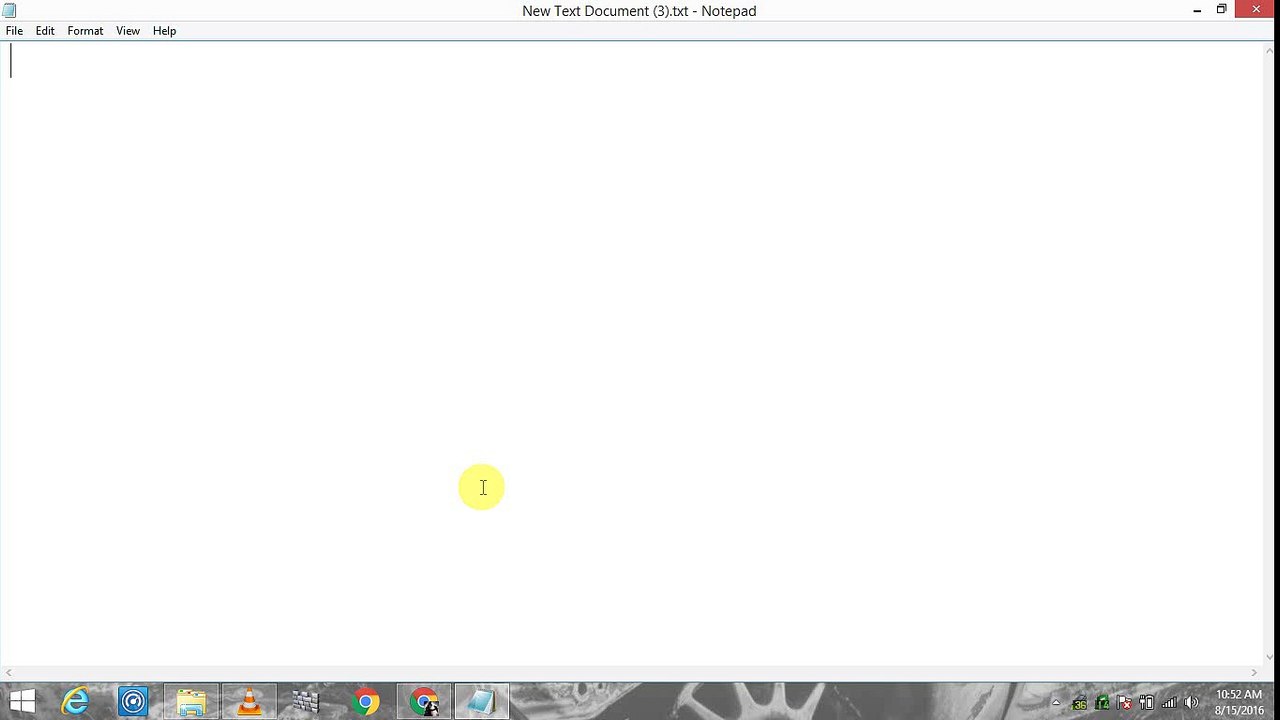
Task: Open the Format menu
Action: [85, 31]
